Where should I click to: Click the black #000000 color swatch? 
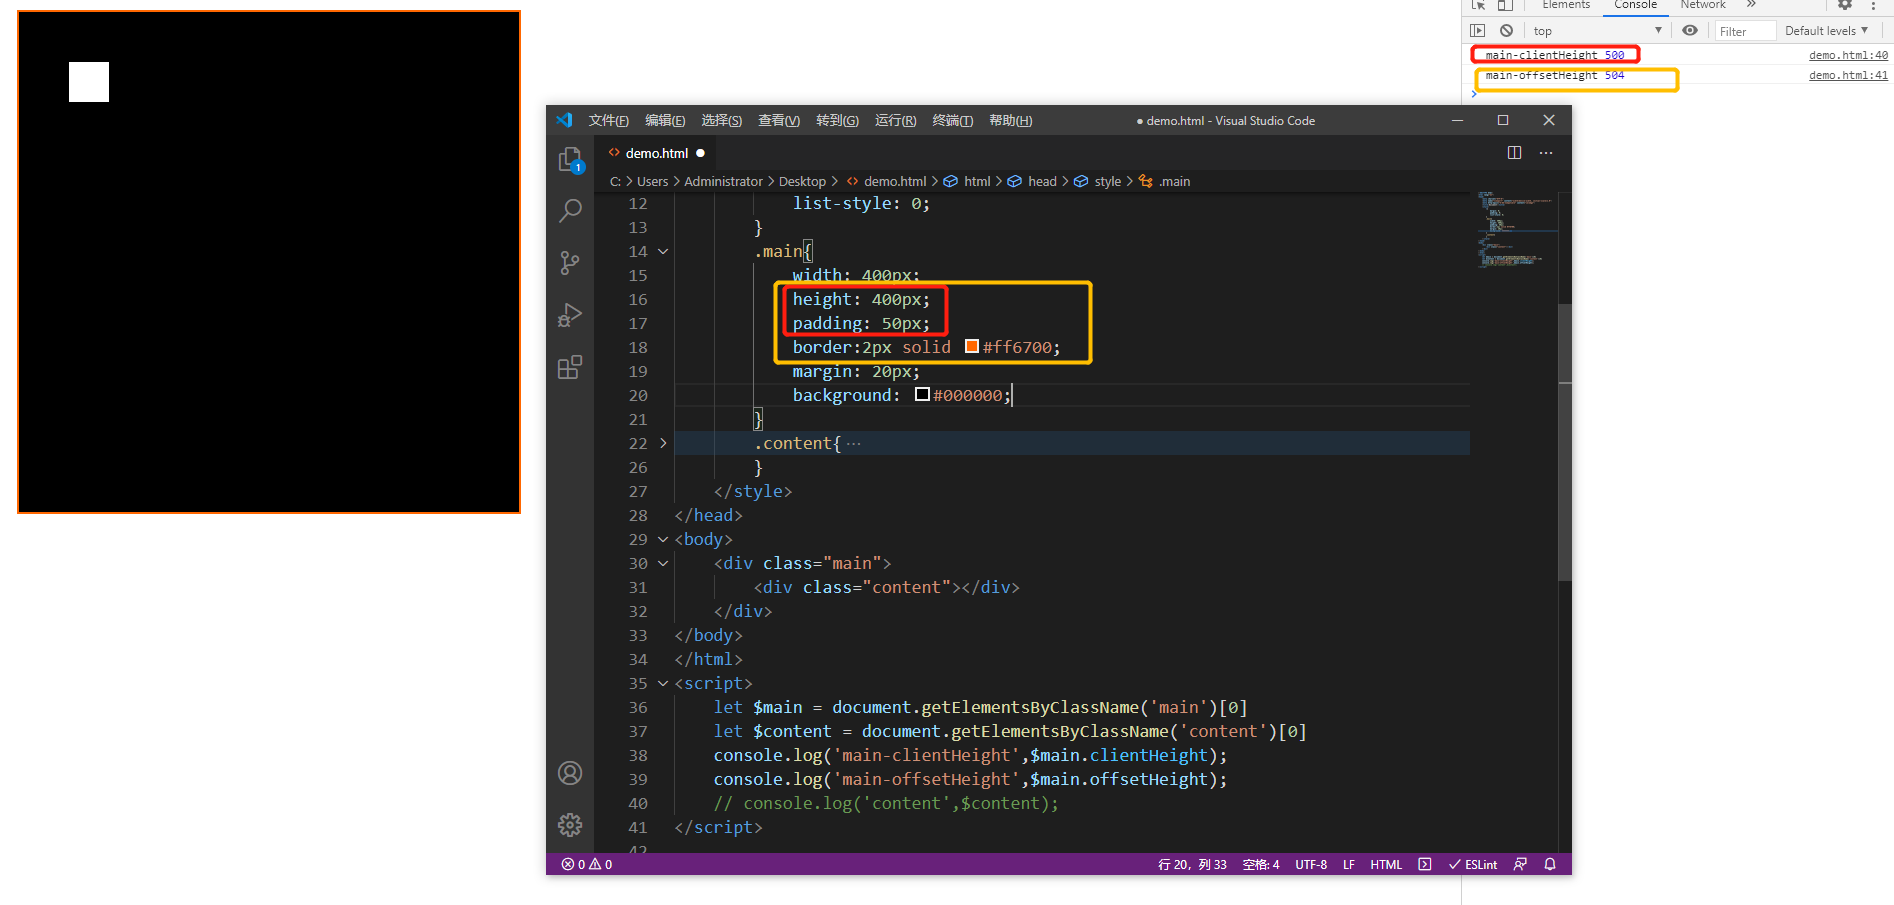click(922, 394)
